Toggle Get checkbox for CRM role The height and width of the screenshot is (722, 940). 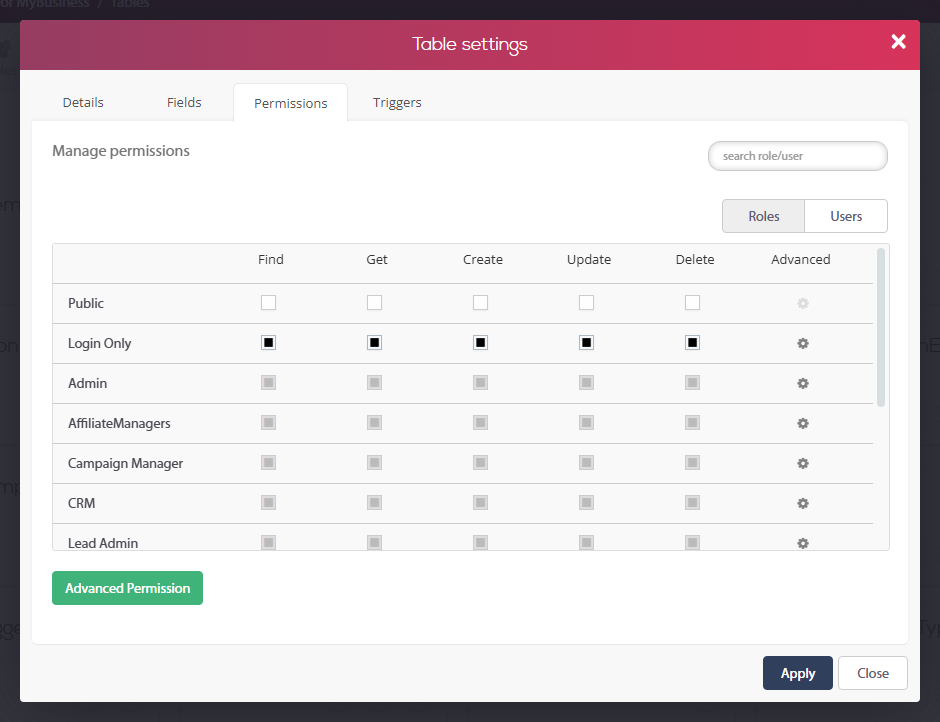pyautogui.click(x=375, y=503)
